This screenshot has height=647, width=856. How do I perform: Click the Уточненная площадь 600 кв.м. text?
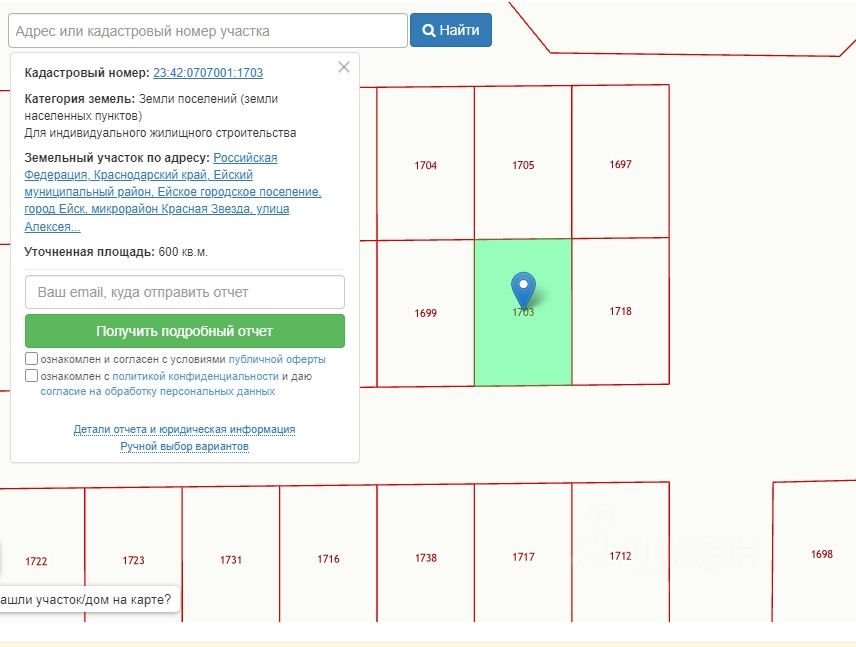pyautogui.click(x=116, y=252)
